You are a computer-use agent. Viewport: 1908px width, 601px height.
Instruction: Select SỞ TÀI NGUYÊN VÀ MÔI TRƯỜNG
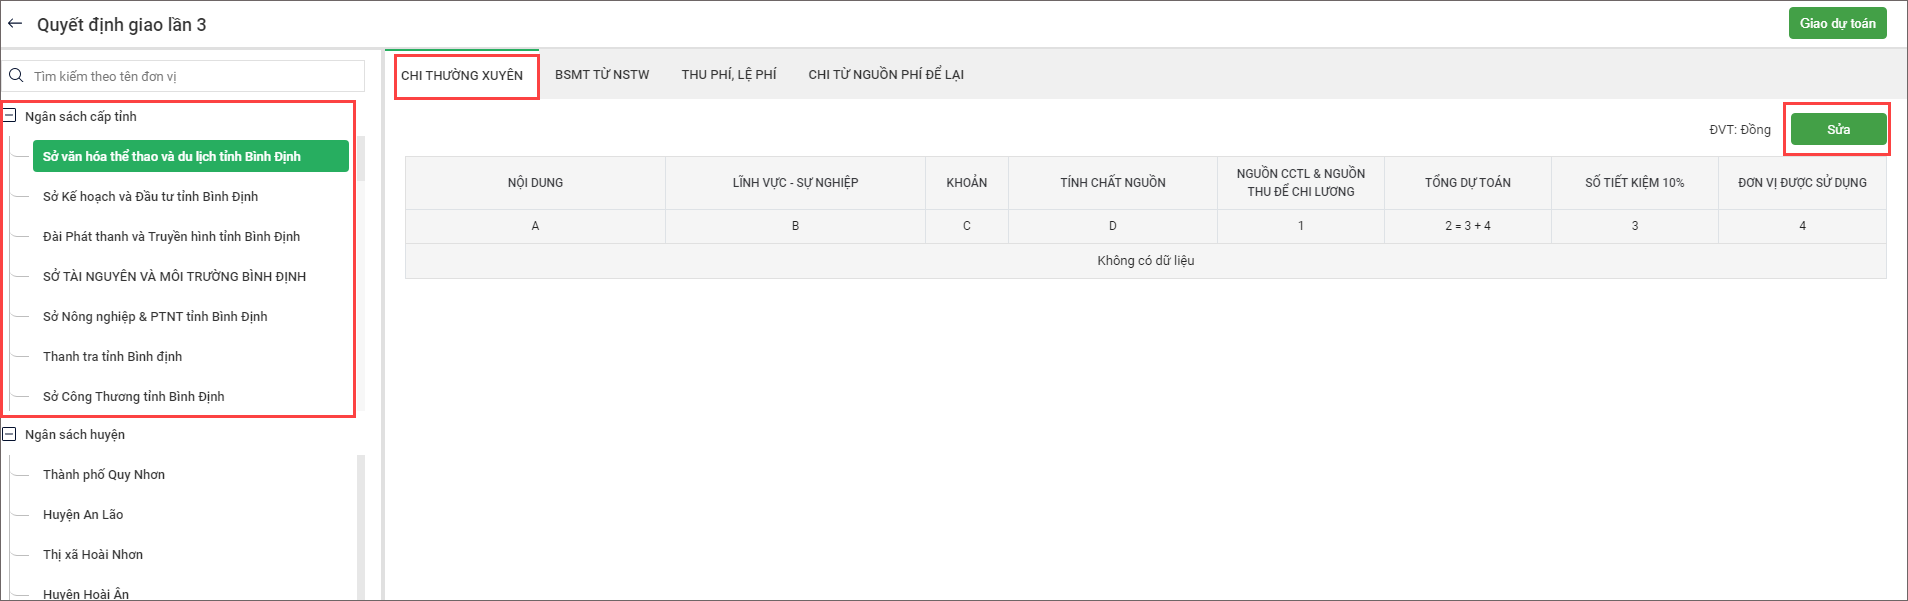click(174, 276)
